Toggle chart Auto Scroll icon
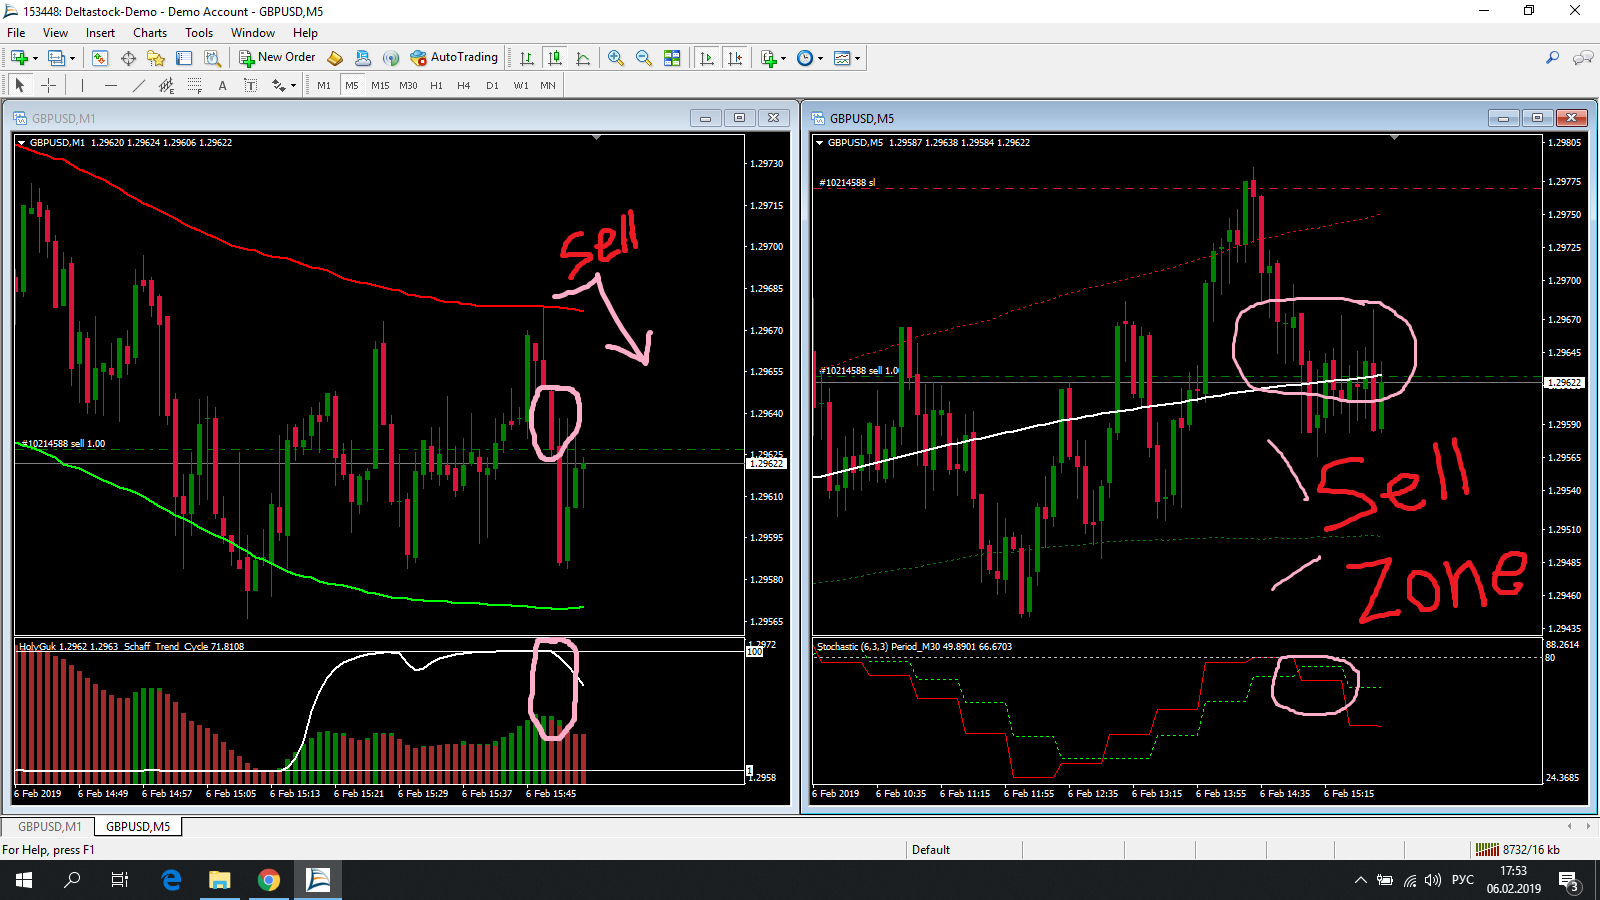This screenshot has width=1600, height=900. (x=707, y=58)
